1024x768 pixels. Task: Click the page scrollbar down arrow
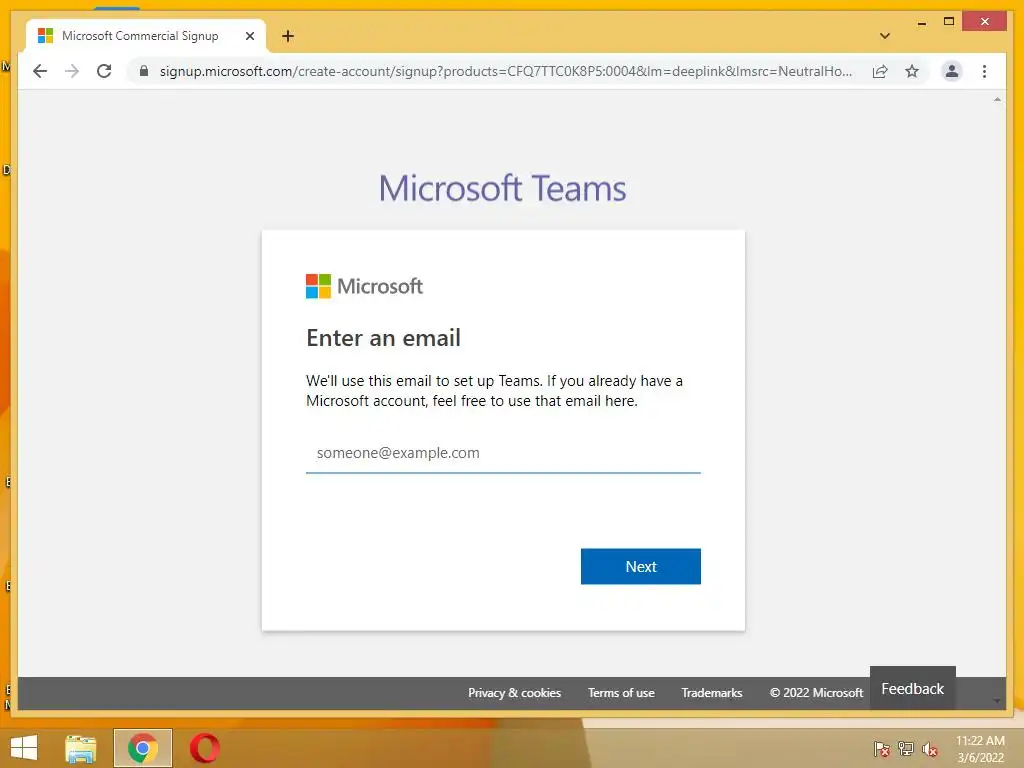tap(997, 701)
